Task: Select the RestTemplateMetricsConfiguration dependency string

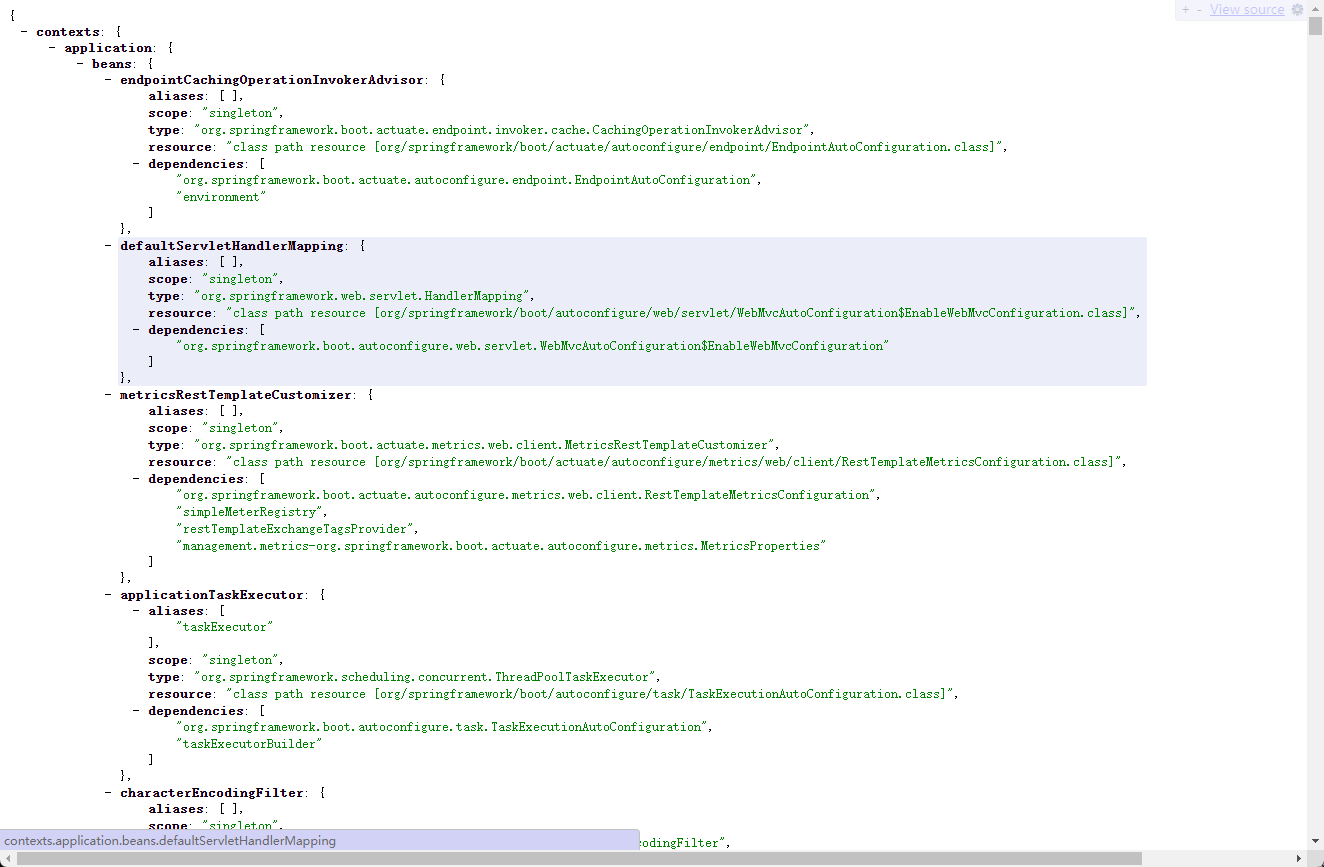Action: pyautogui.click(x=528, y=495)
